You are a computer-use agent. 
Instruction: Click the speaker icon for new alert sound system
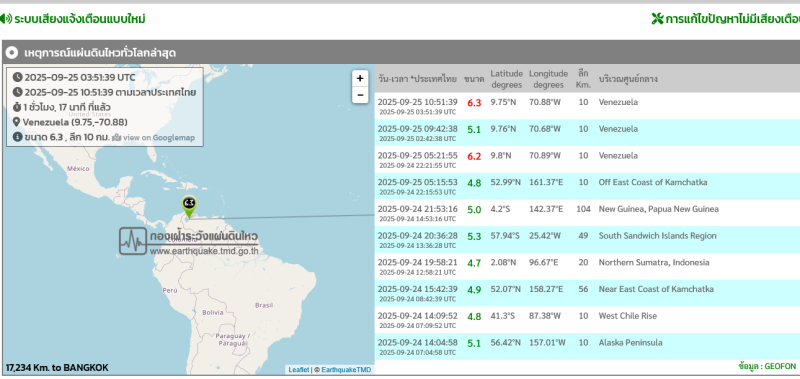coord(6,19)
